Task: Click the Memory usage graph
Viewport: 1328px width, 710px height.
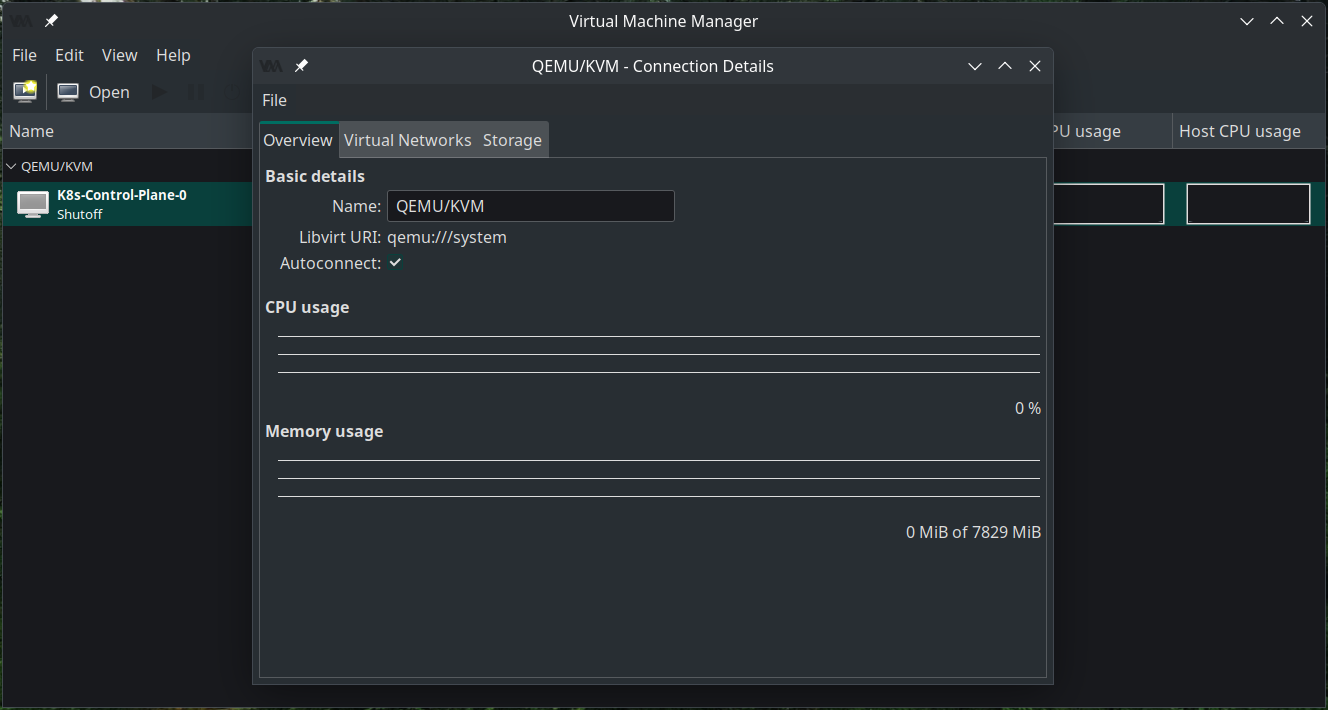Action: click(x=659, y=479)
